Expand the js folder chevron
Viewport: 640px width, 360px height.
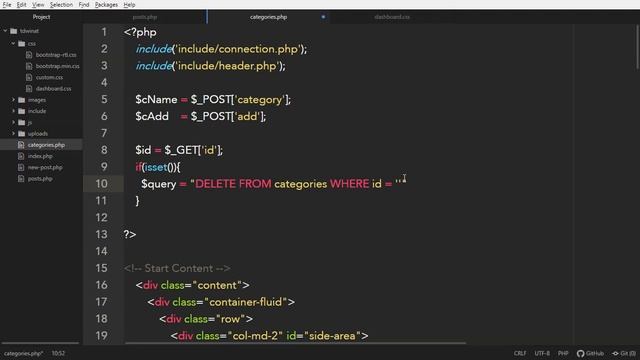(x=13, y=122)
